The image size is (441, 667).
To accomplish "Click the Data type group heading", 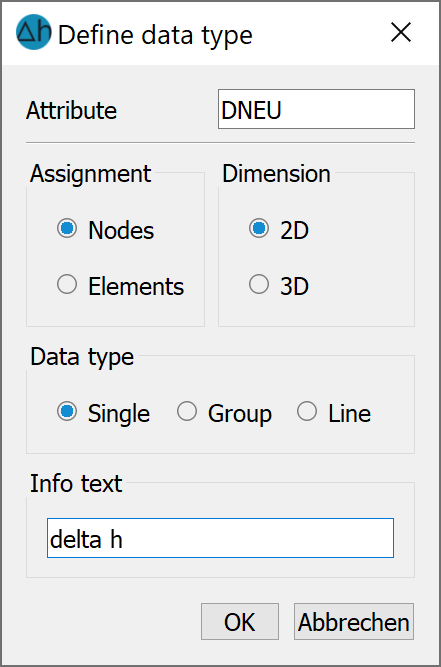I will coord(82,356).
